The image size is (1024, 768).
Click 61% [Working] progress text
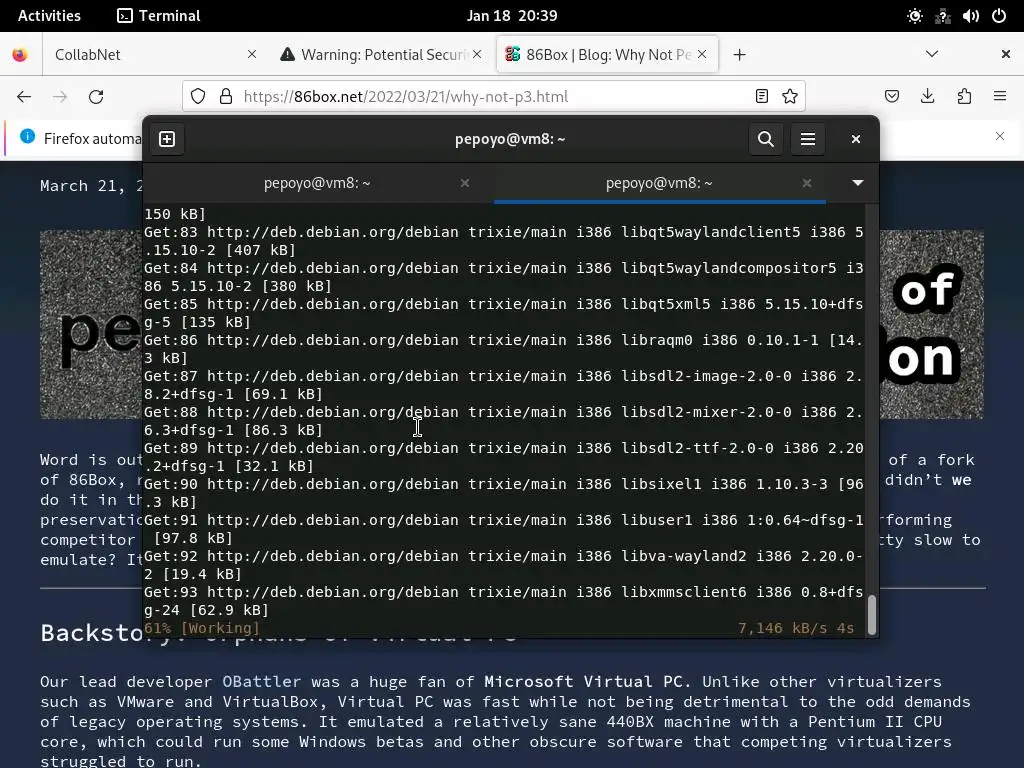tap(202, 628)
